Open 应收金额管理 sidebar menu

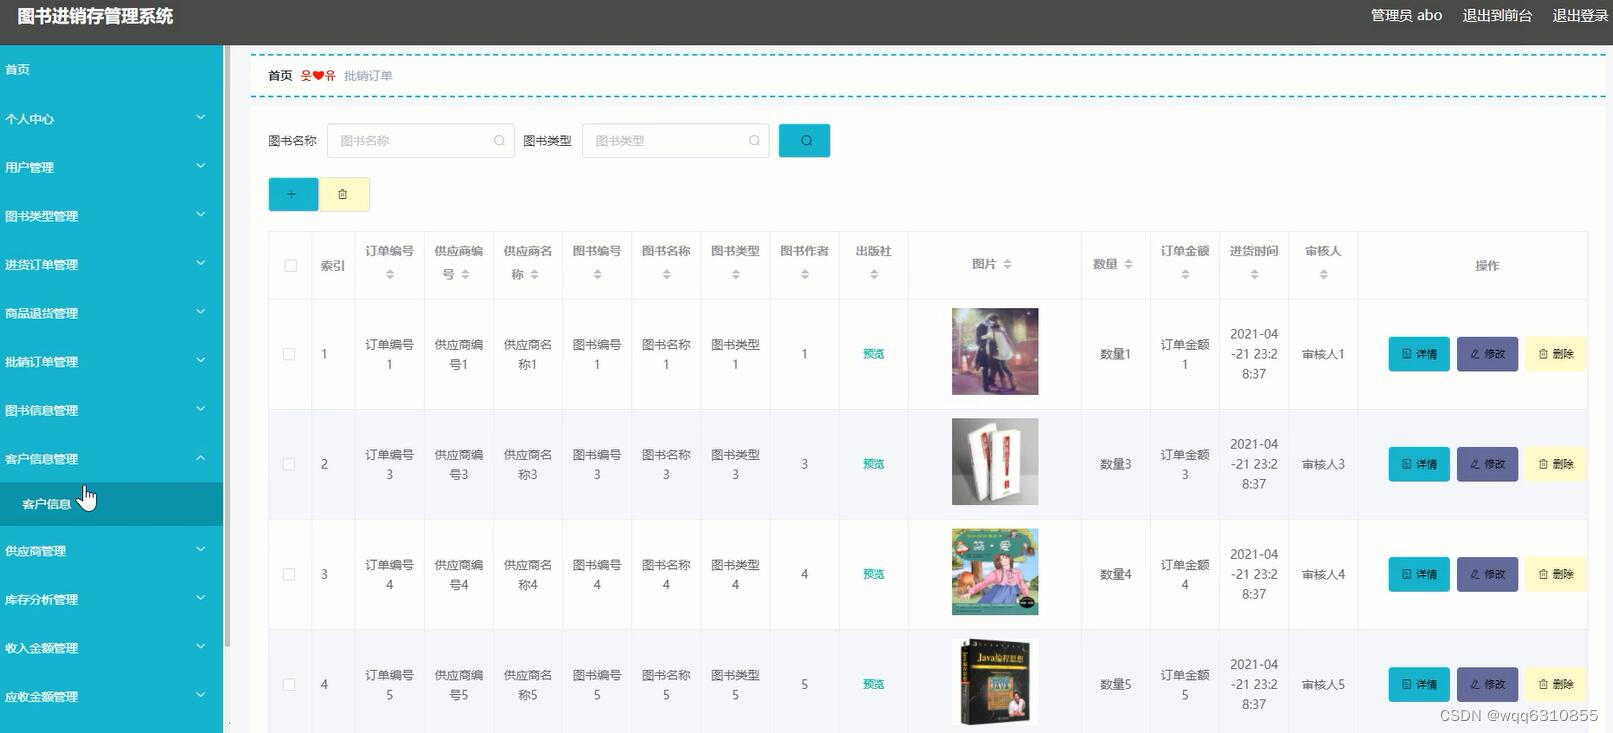click(111, 696)
